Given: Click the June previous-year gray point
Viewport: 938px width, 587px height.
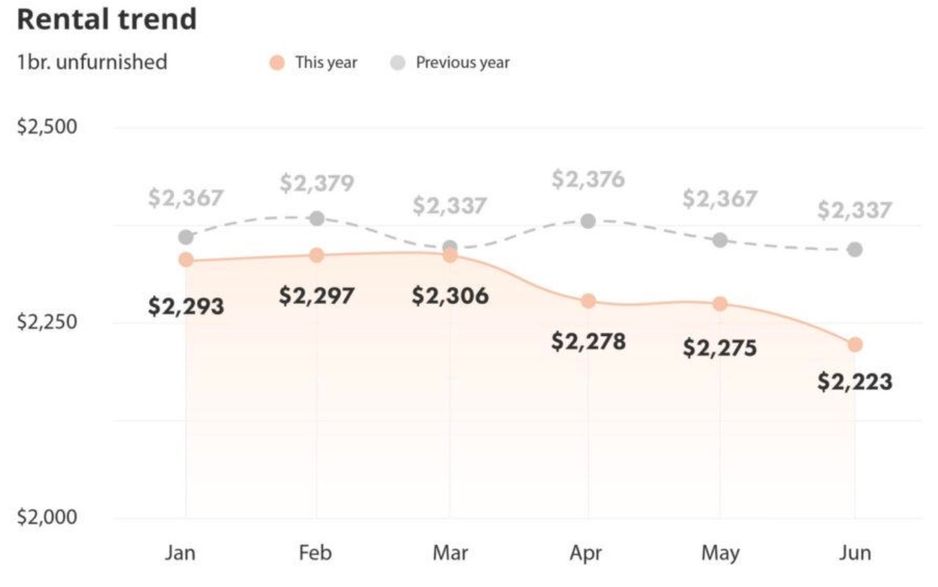Looking at the screenshot, I should coord(855,249).
